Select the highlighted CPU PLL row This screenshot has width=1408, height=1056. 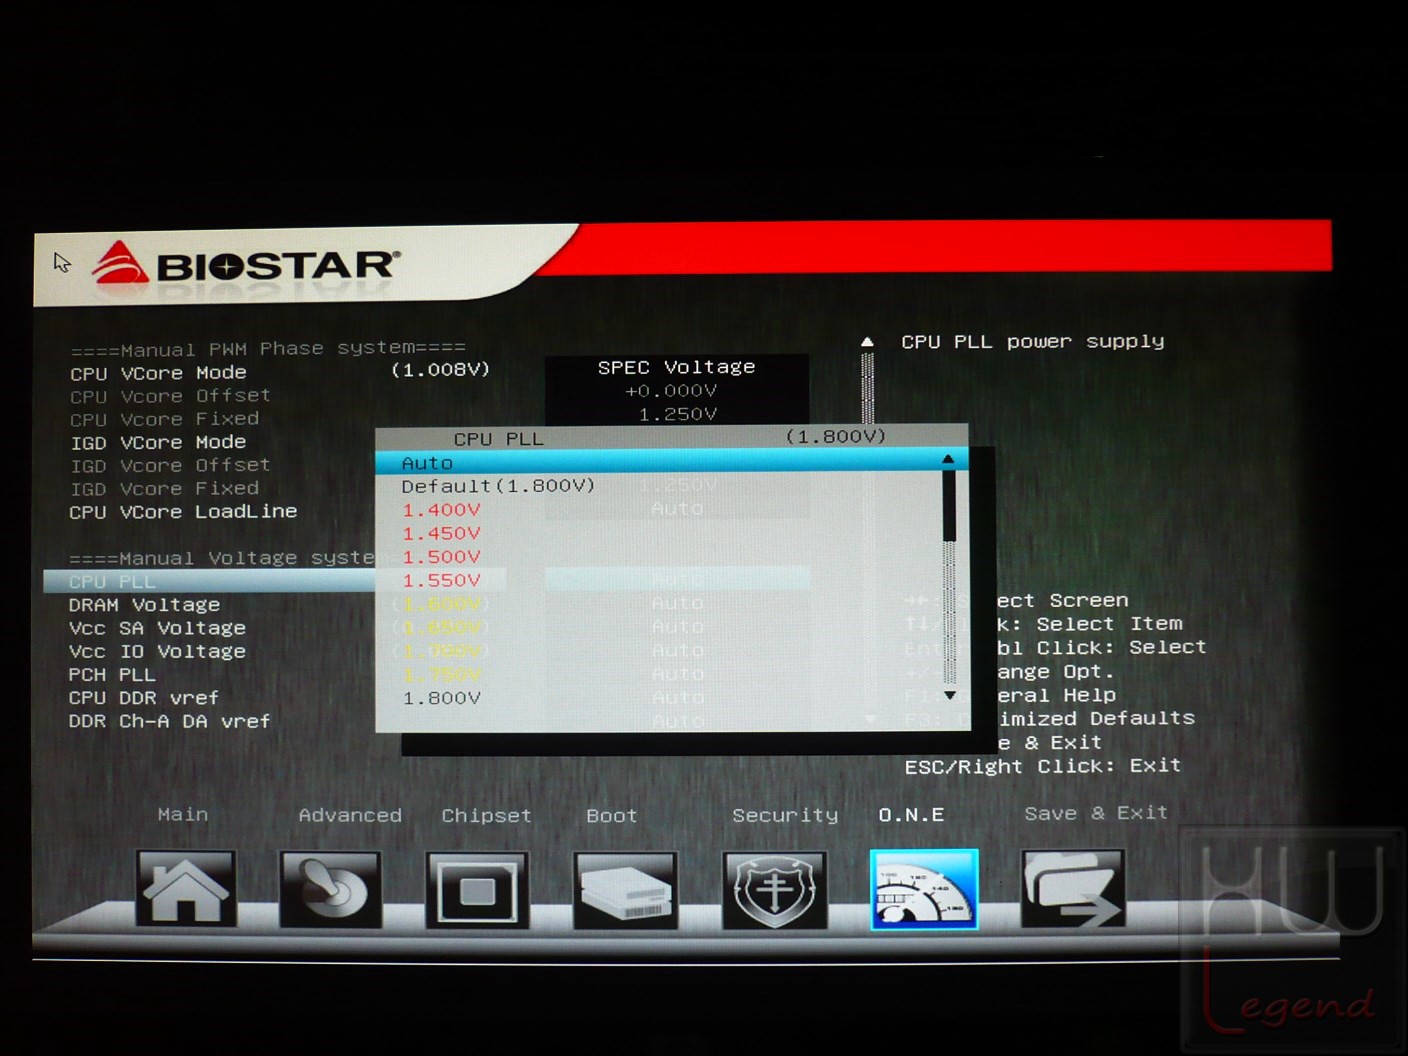210,581
